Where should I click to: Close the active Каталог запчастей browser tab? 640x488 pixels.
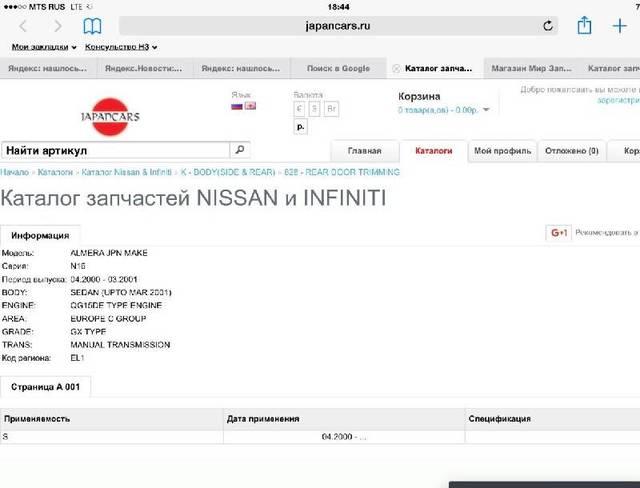(x=396, y=68)
